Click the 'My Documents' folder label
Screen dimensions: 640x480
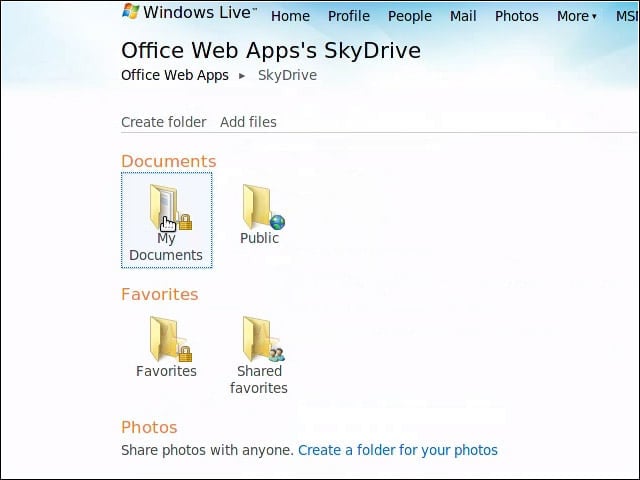point(166,247)
